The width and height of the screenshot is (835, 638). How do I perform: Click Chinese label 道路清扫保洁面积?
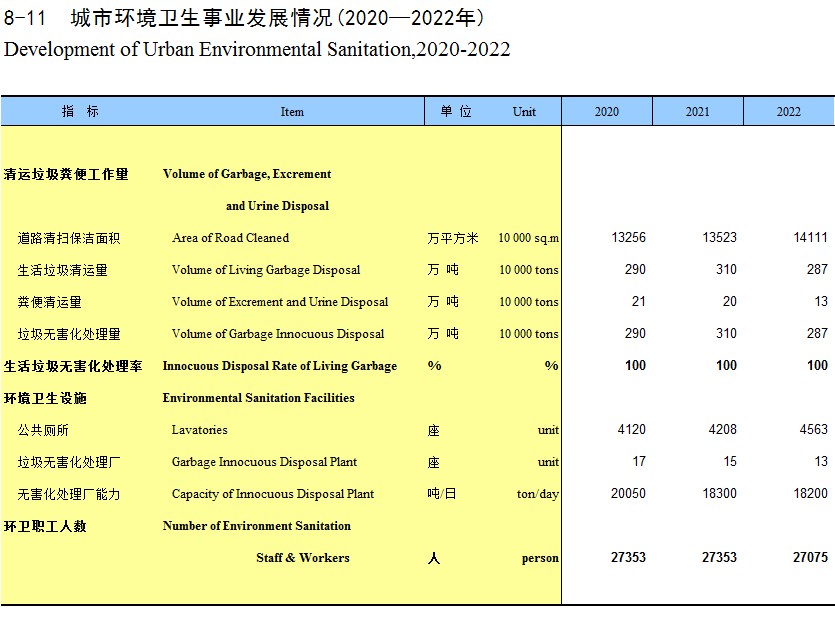click(x=69, y=238)
